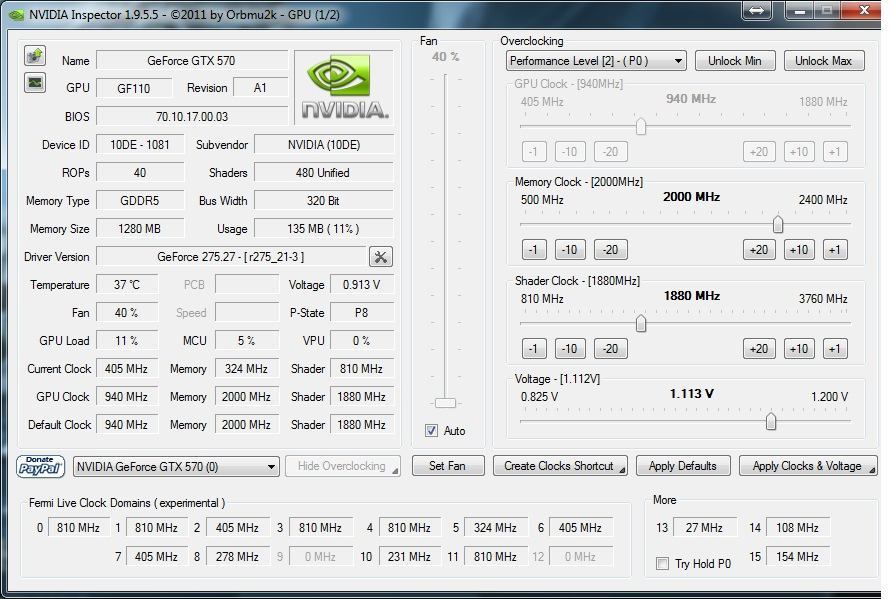Increase Memory Clock by 1

835,250
